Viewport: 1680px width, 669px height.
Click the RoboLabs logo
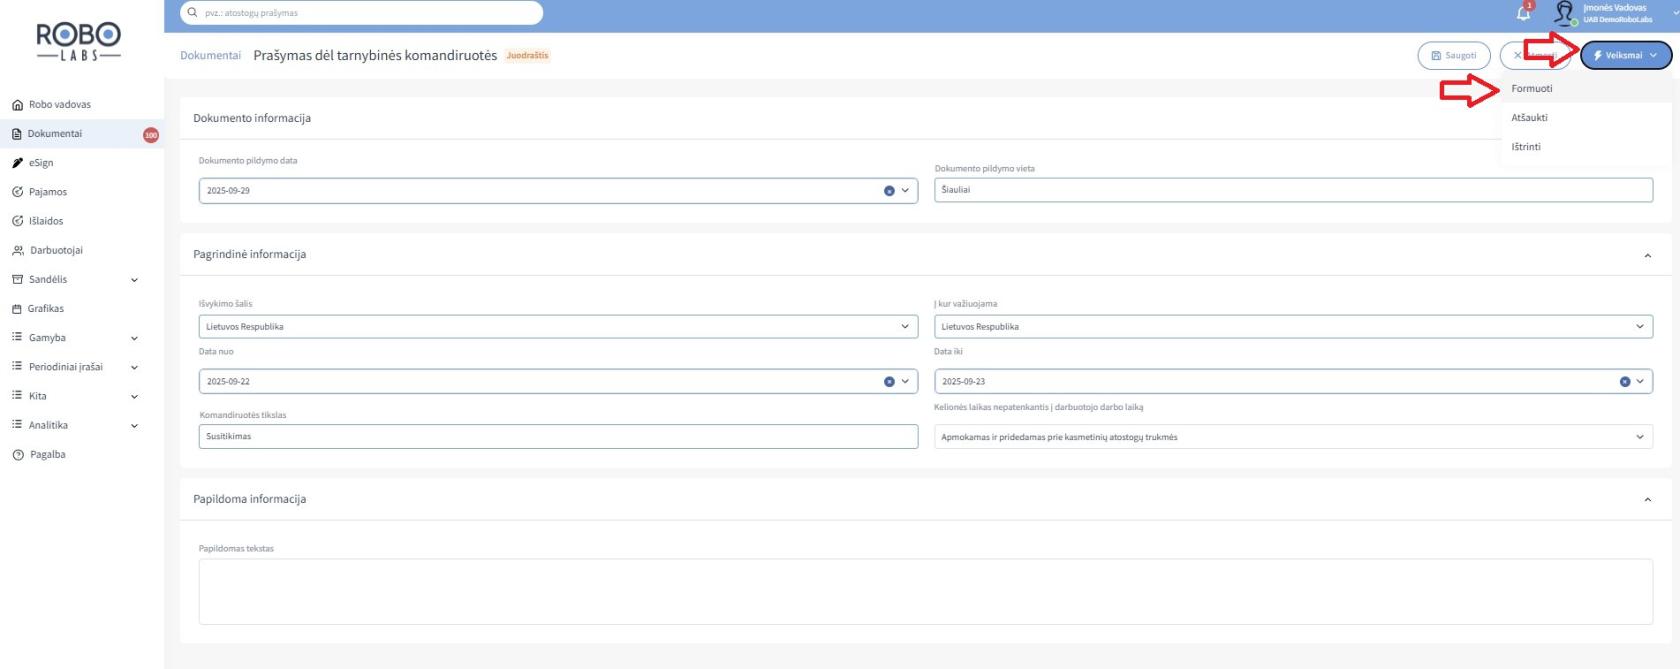79,43
